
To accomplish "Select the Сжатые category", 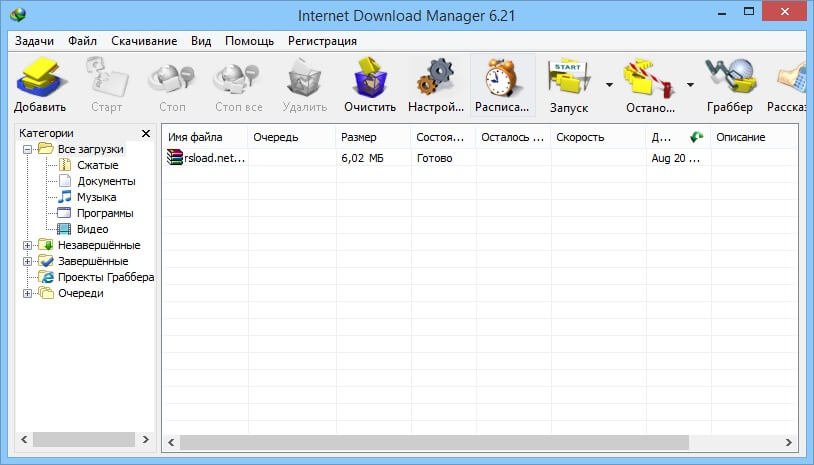I will click(98, 165).
